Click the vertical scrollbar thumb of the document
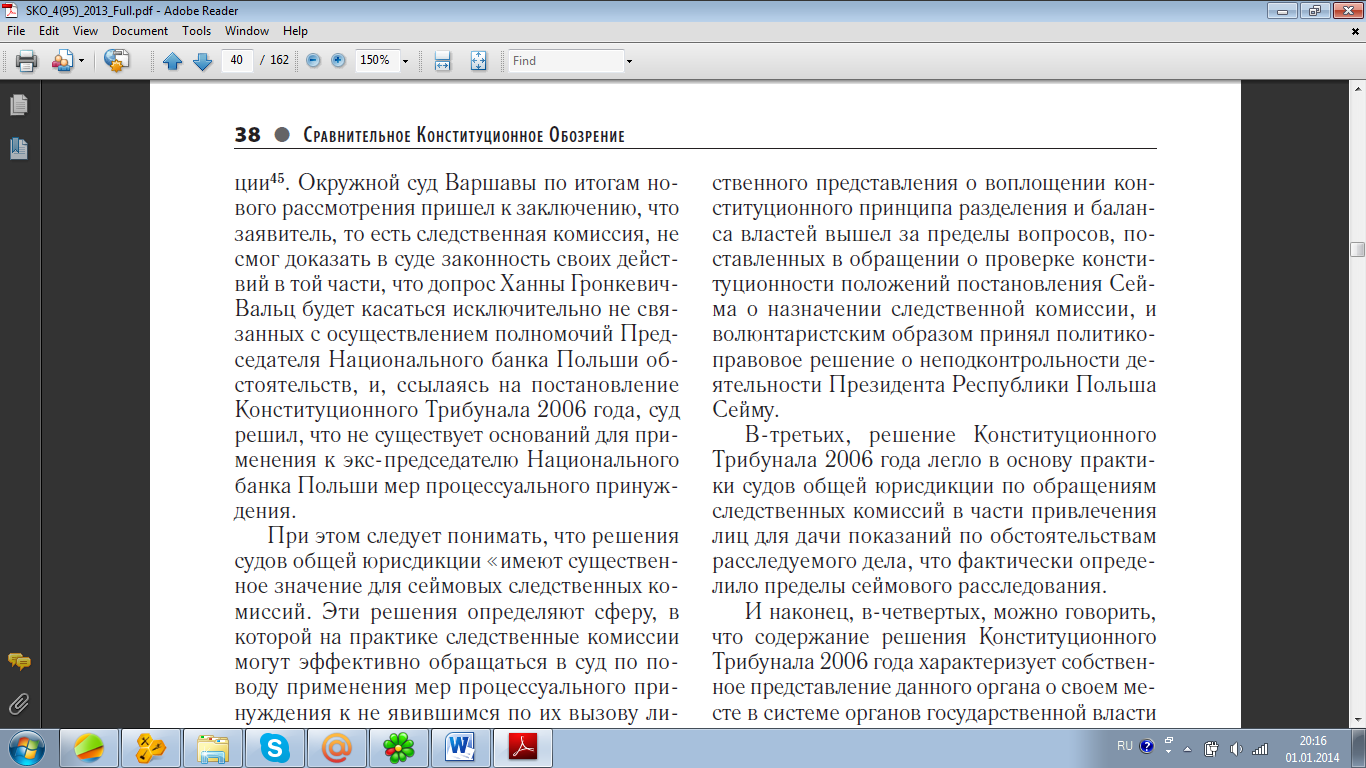This screenshot has width=1366, height=768. coord(1357,250)
